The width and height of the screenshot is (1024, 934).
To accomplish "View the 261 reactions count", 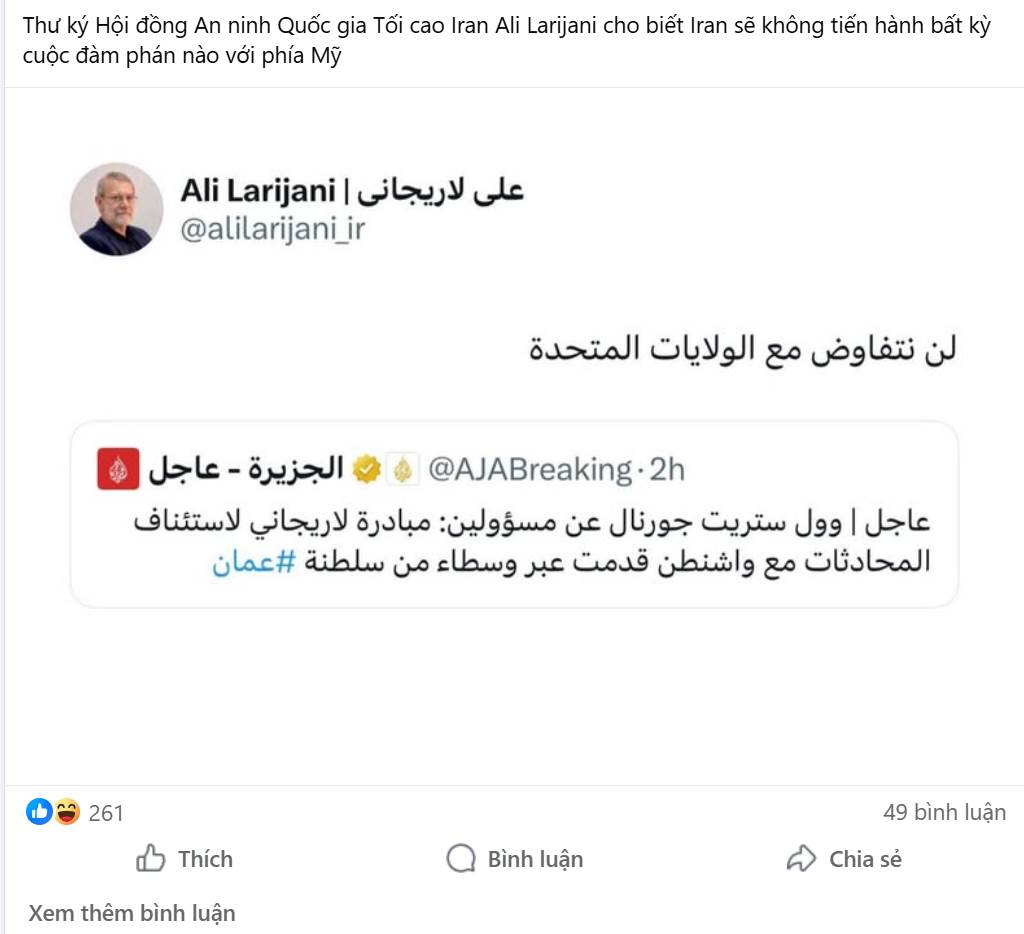I will [x=106, y=813].
